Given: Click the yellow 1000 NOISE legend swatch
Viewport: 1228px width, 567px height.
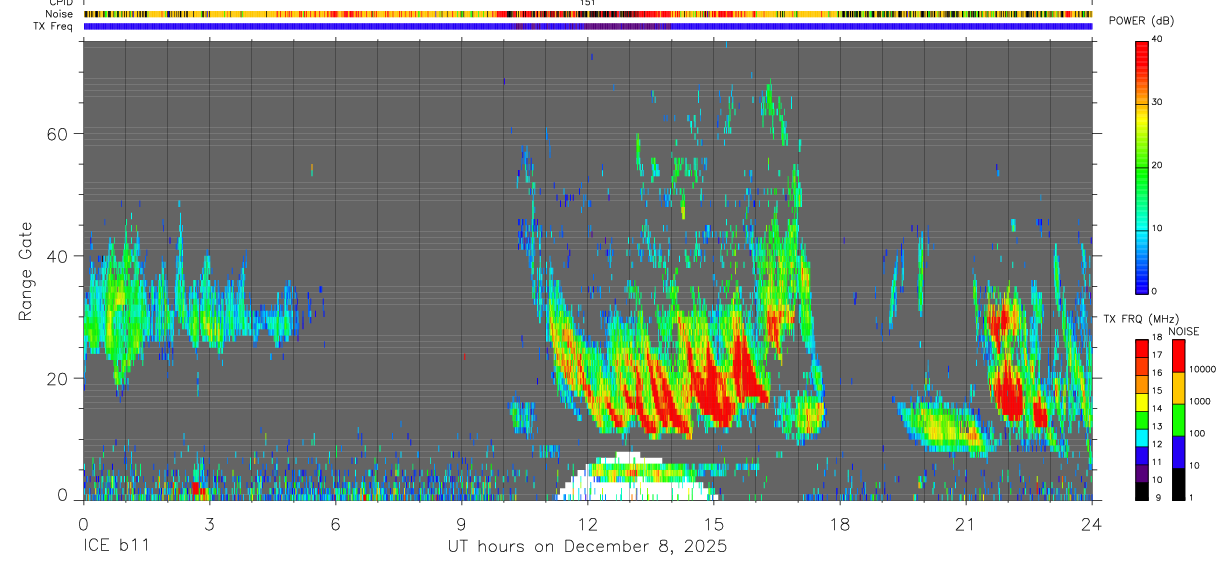Looking at the screenshot, I should (x=1178, y=387).
